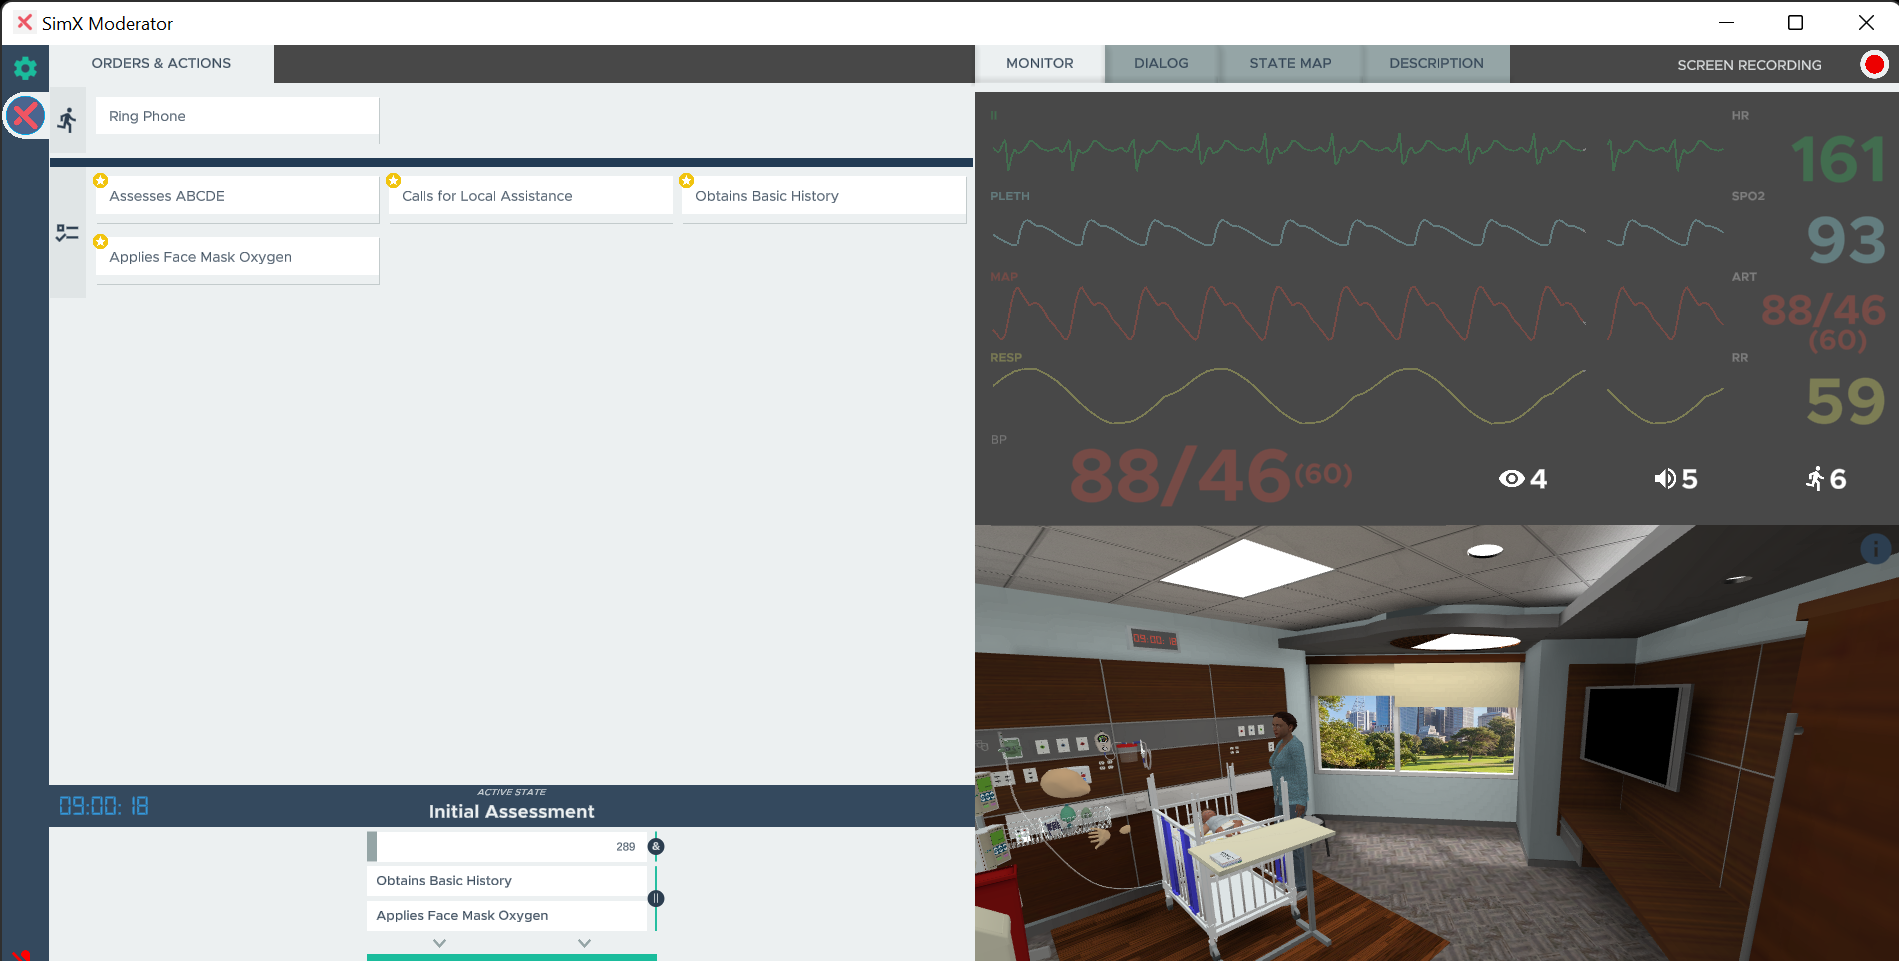Expand the left chevron below Applies Face Mask Oxygen
The height and width of the screenshot is (961, 1899).
[x=439, y=943]
